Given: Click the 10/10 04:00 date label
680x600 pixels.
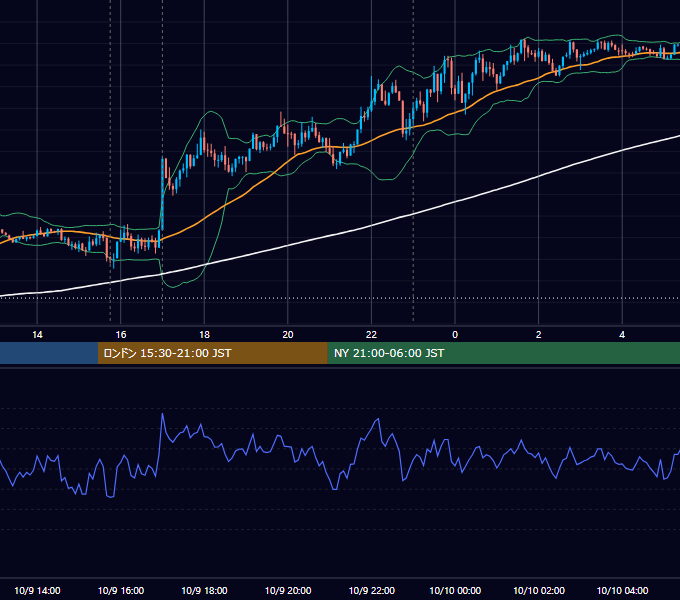Looking at the screenshot, I should point(622,590).
